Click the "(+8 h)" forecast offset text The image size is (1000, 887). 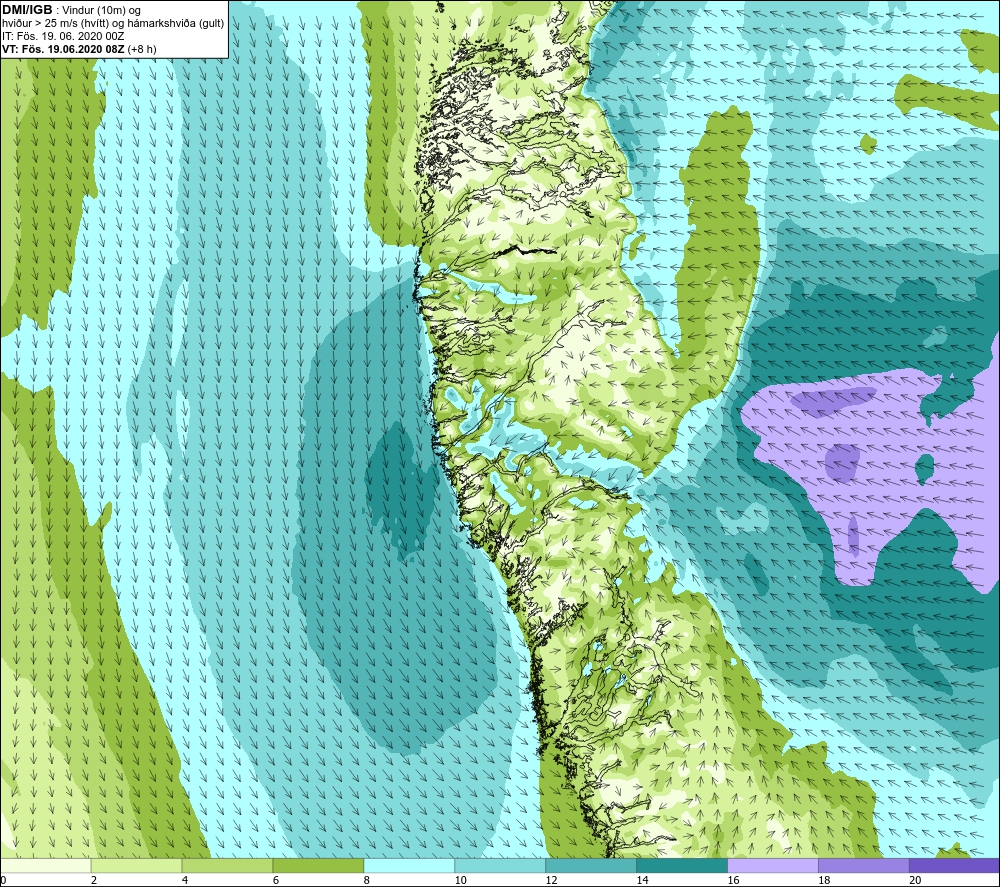[x=142, y=49]
